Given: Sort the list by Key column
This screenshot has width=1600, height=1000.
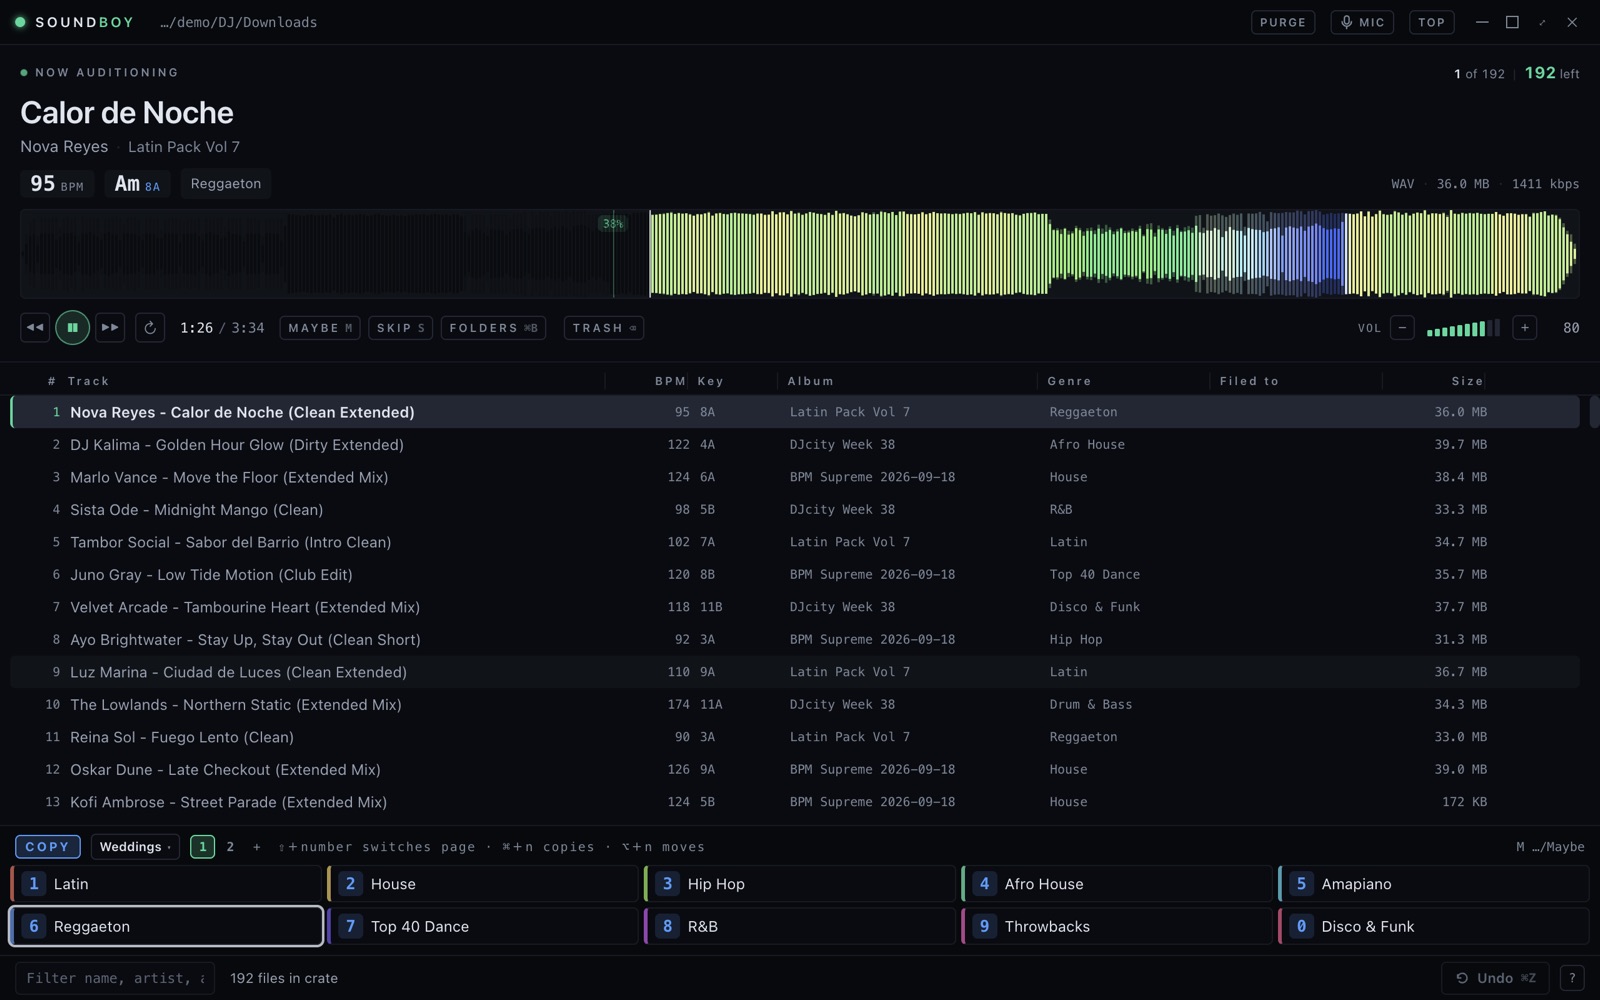Looking at the screenshot, I should tap(711, 381).
